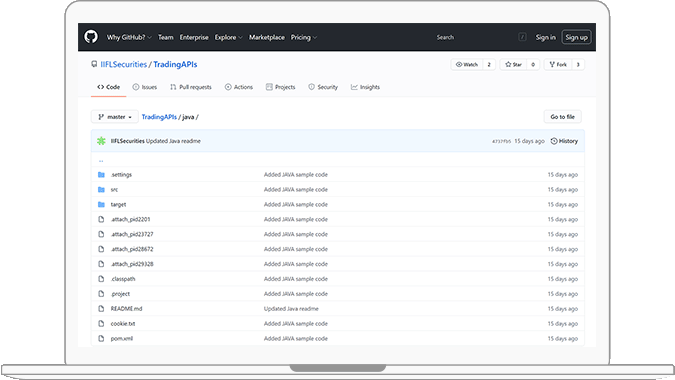Screen dimensions: 675x380
Task: Open the Marketplace link
Action: (266, 37)
